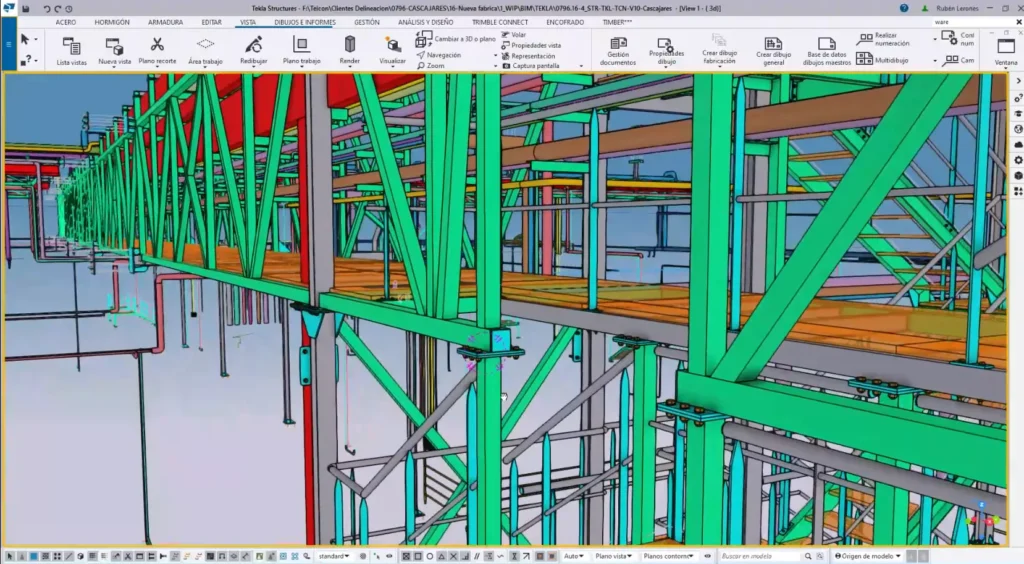Open the Origen de modelo dropdown
Viewport: 1024px width, 564px height.
tap(868, 556)
